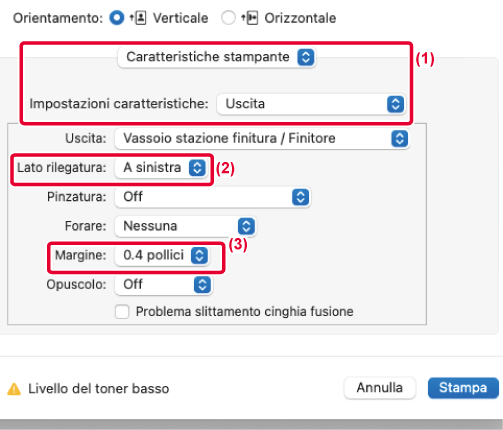Enable Problema slittamento cinghia fusione checkbox
Viewport: 503px width, 430px height.
click(x=122, y=312)
